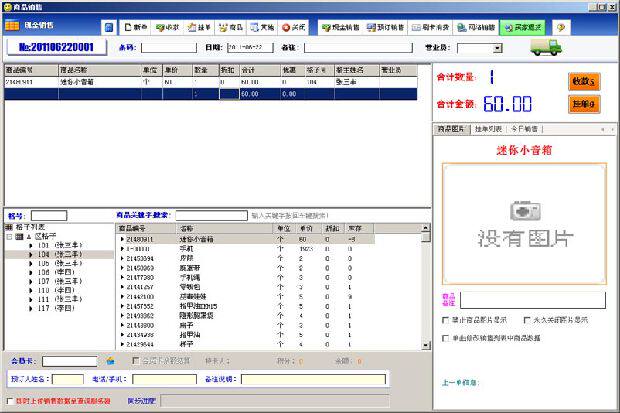Click the green delivery truck icon

(546, 47)
